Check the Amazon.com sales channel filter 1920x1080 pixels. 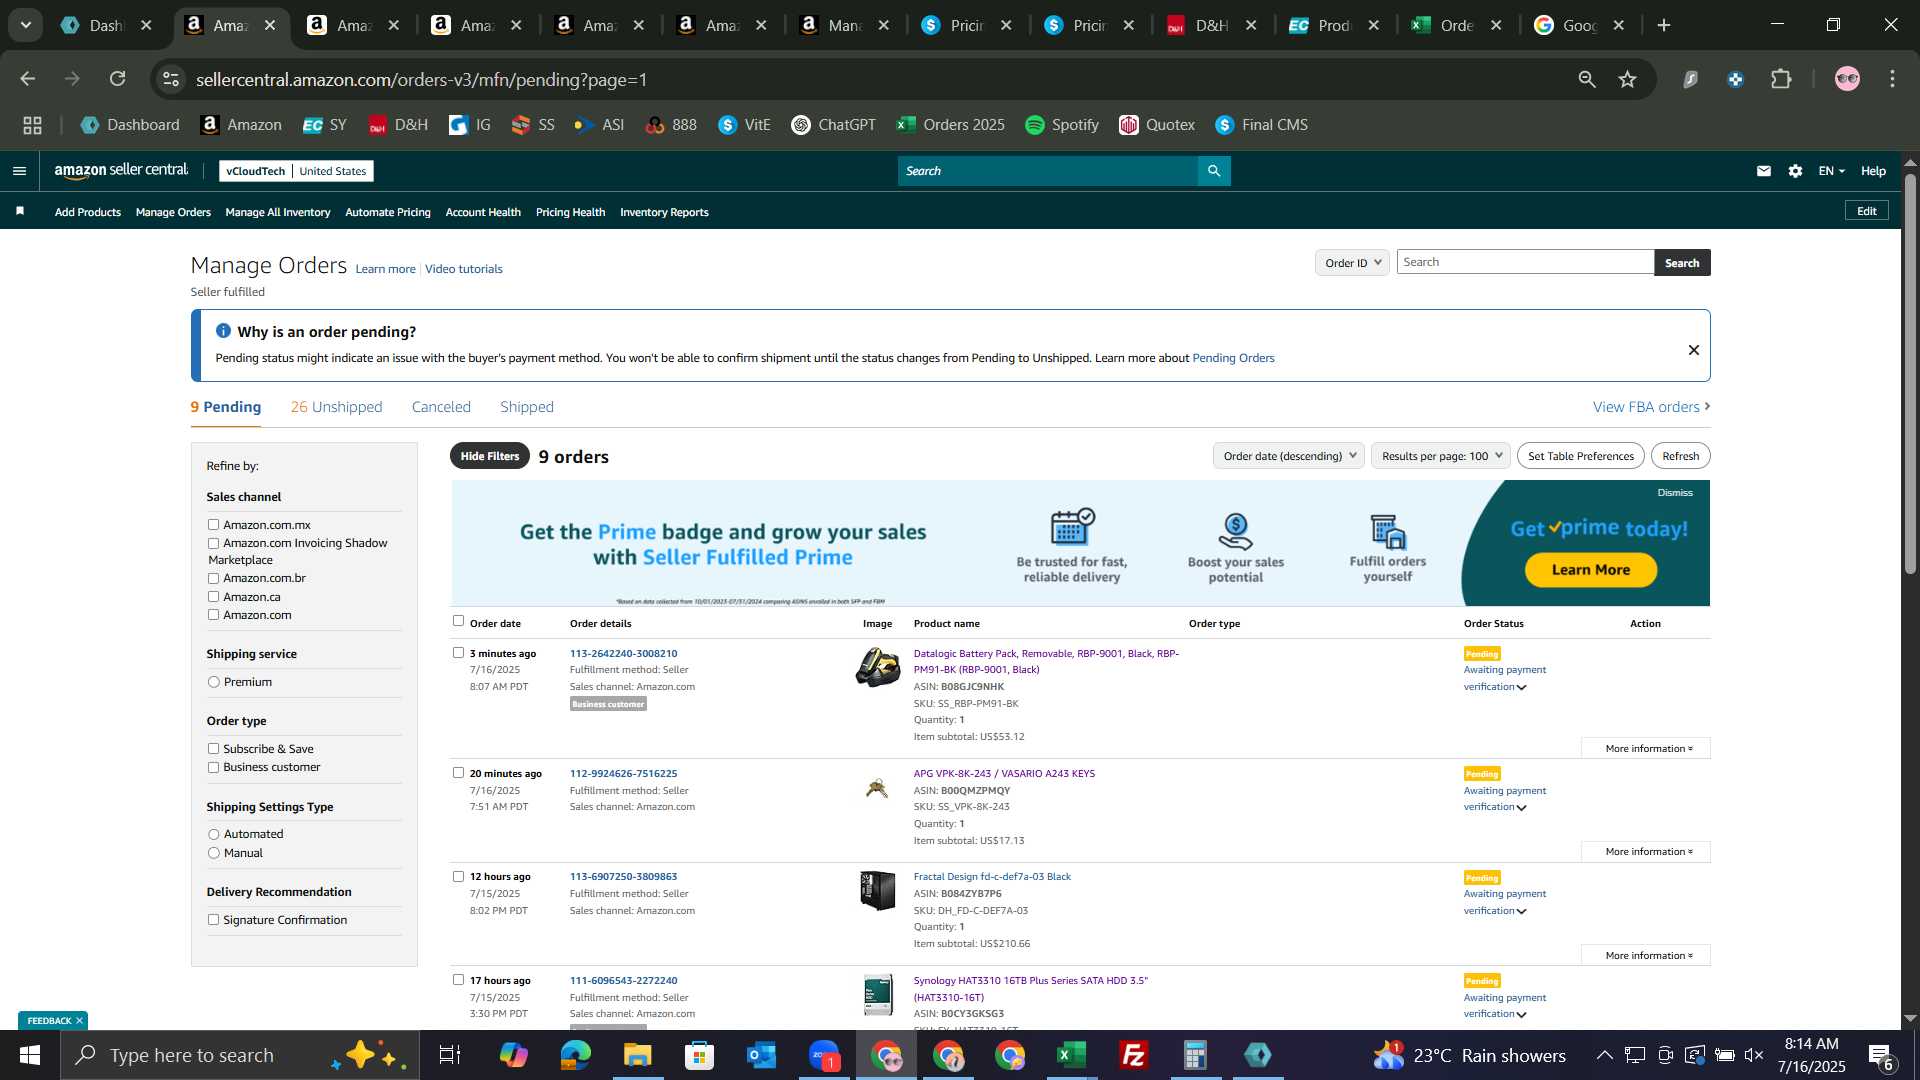tap(213, 614)
